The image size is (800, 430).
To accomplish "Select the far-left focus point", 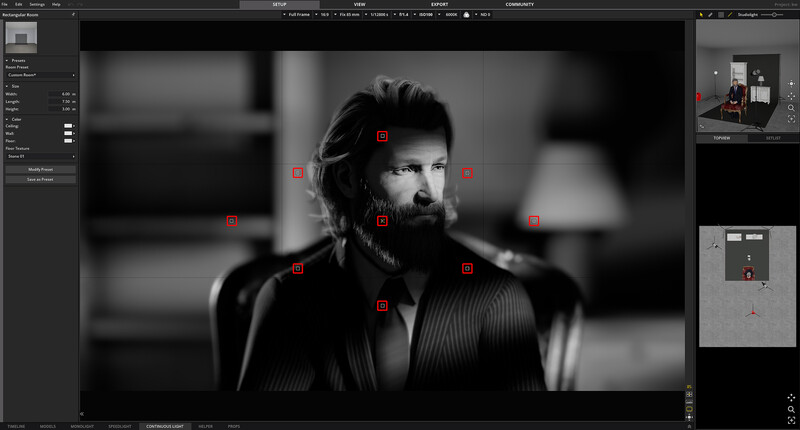I will point(232,221).
